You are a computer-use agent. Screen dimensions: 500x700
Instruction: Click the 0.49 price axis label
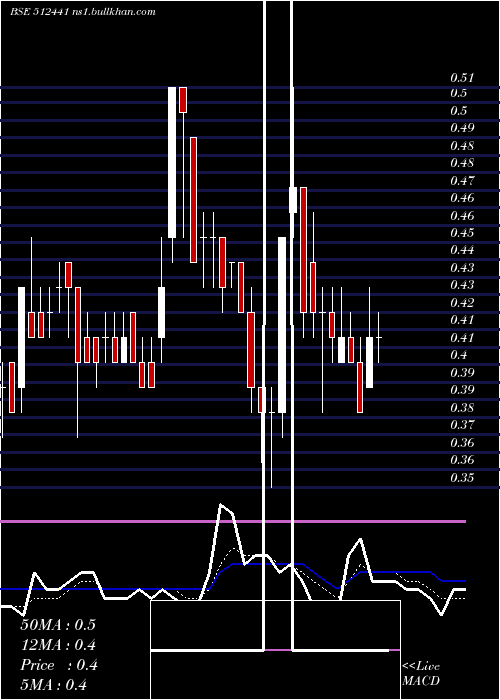(462, 128)
